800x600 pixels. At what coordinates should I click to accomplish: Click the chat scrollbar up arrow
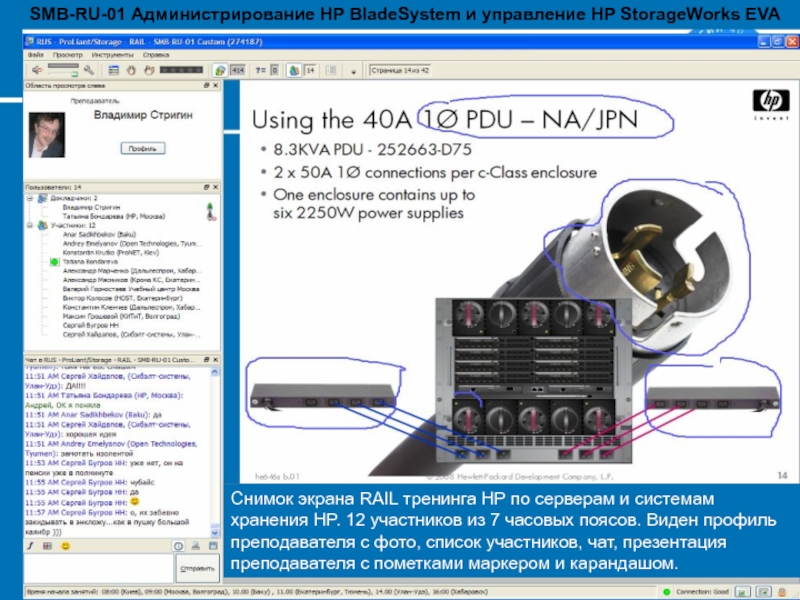tap(215, 372)
